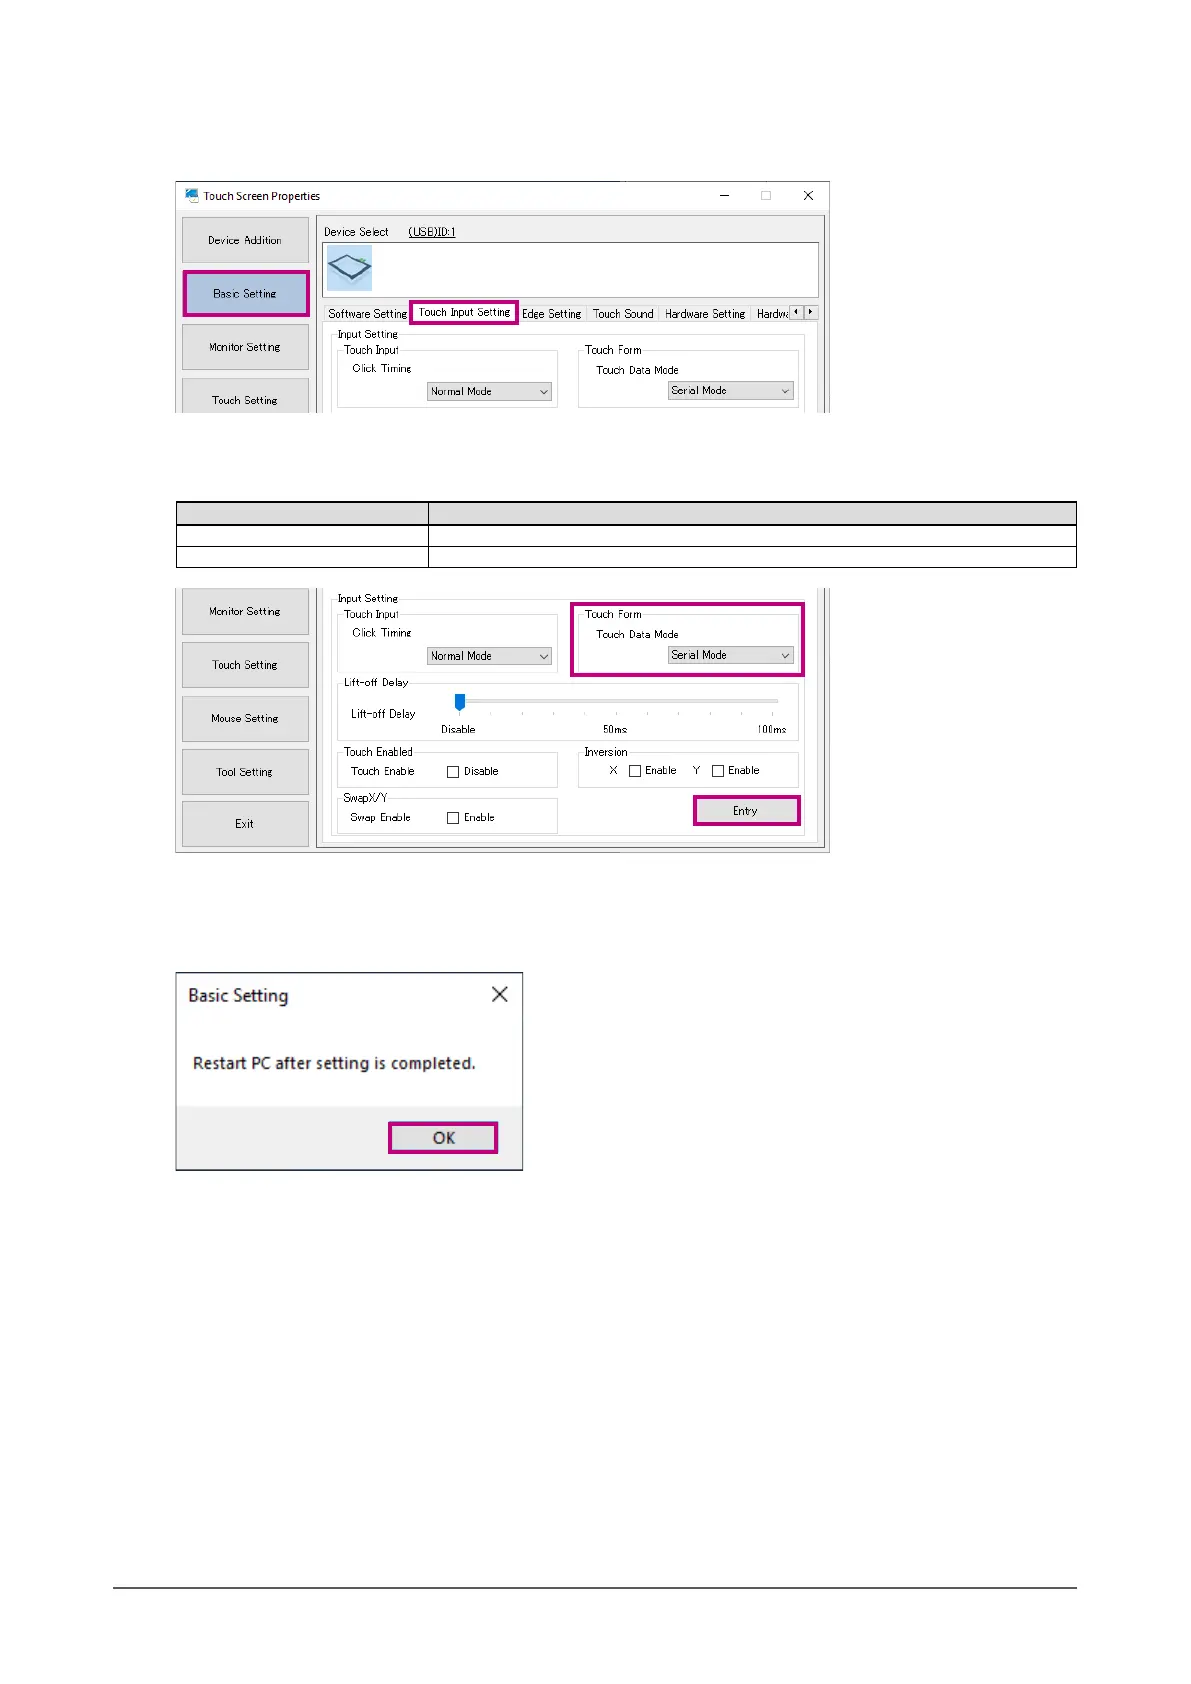Image resolution: width=1191 pixels, height=1684 pixels.
Task: Confirm restart message with OK
Action: 443,1138
